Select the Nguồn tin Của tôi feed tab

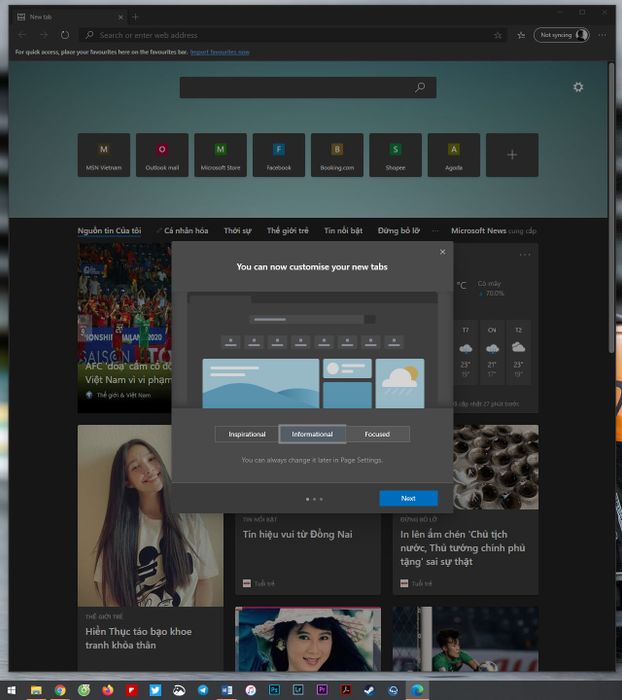click(x=109, y=231)
